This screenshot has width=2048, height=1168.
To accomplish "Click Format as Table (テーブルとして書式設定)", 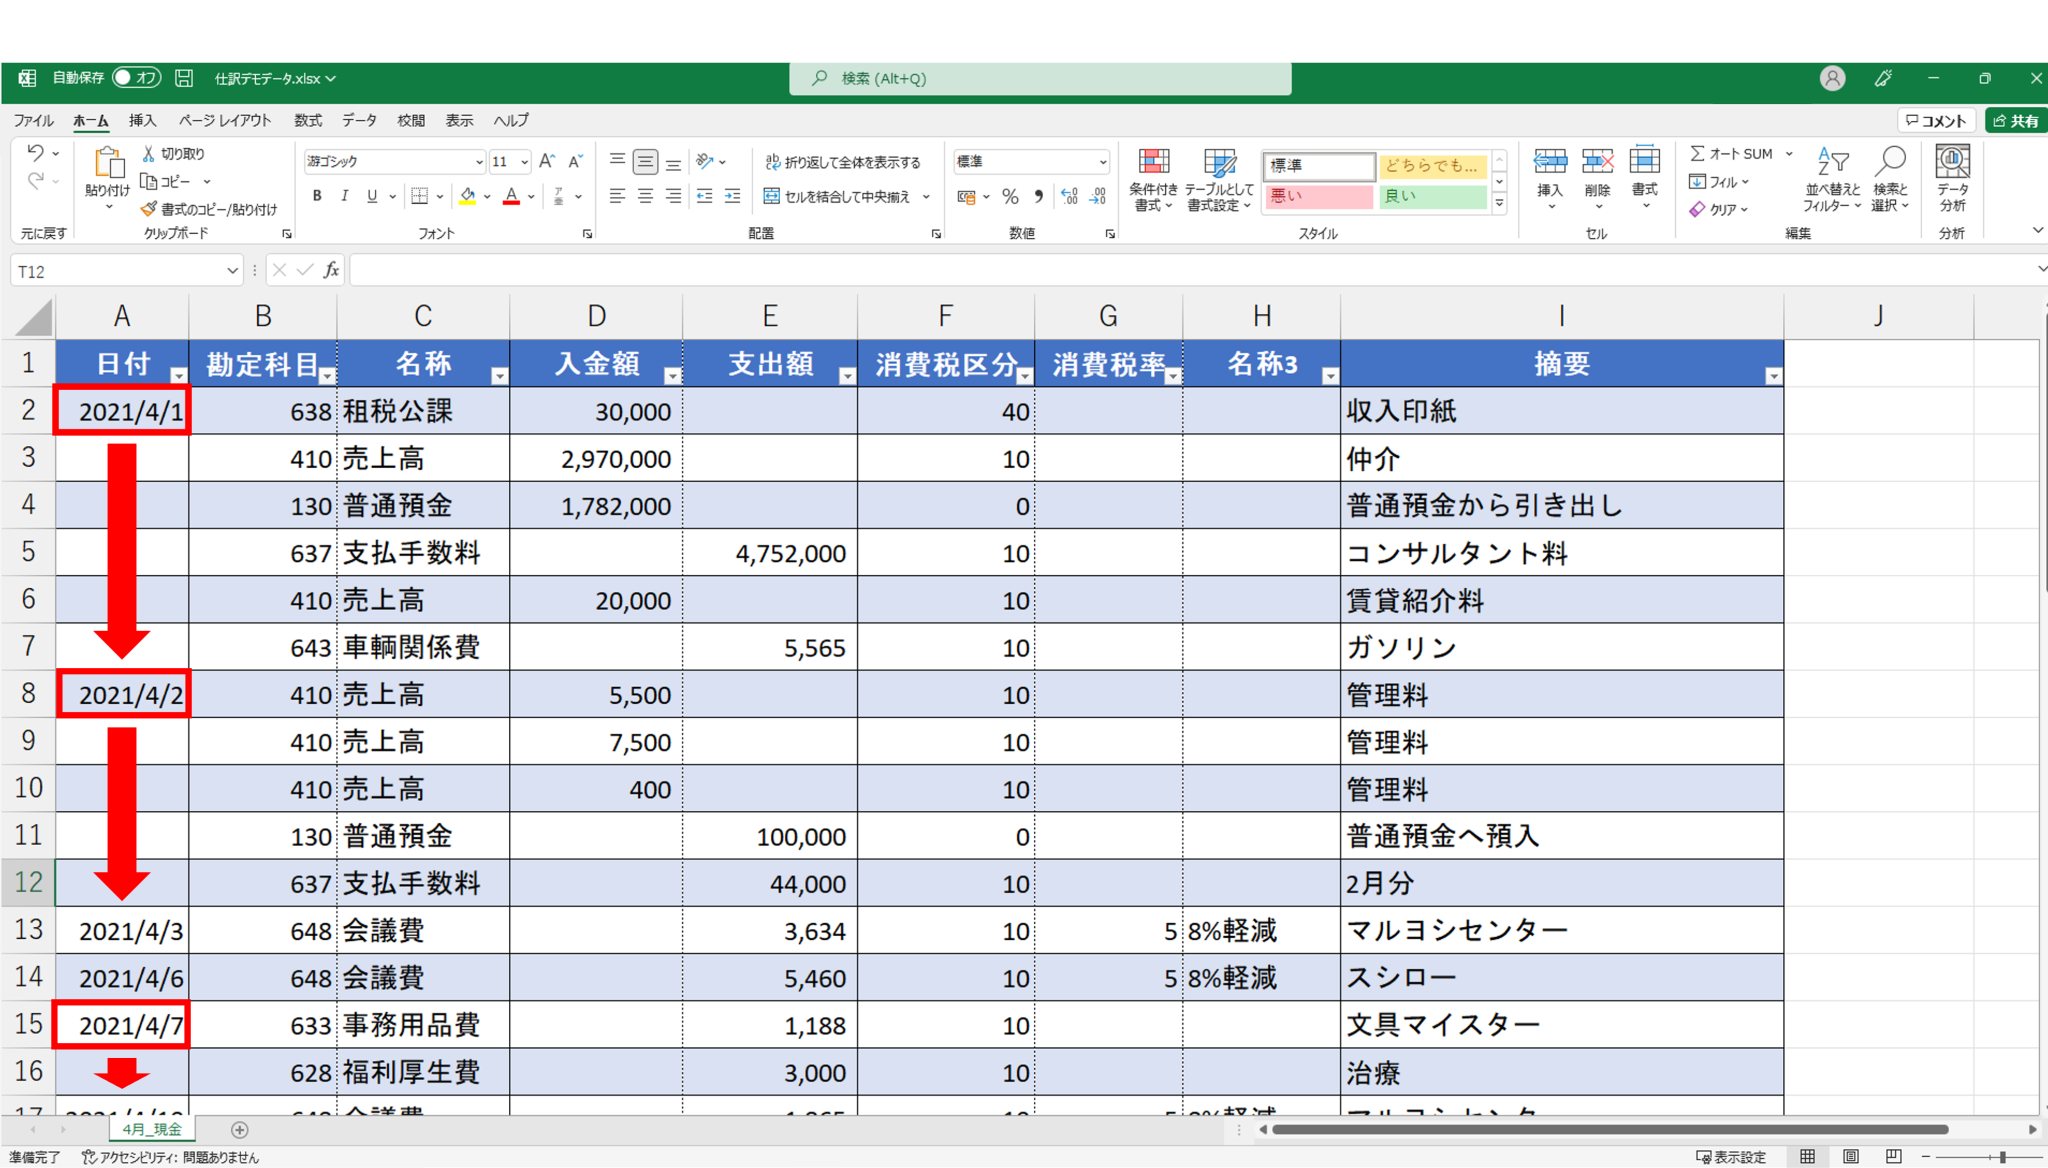I will tap(1218, 179).
